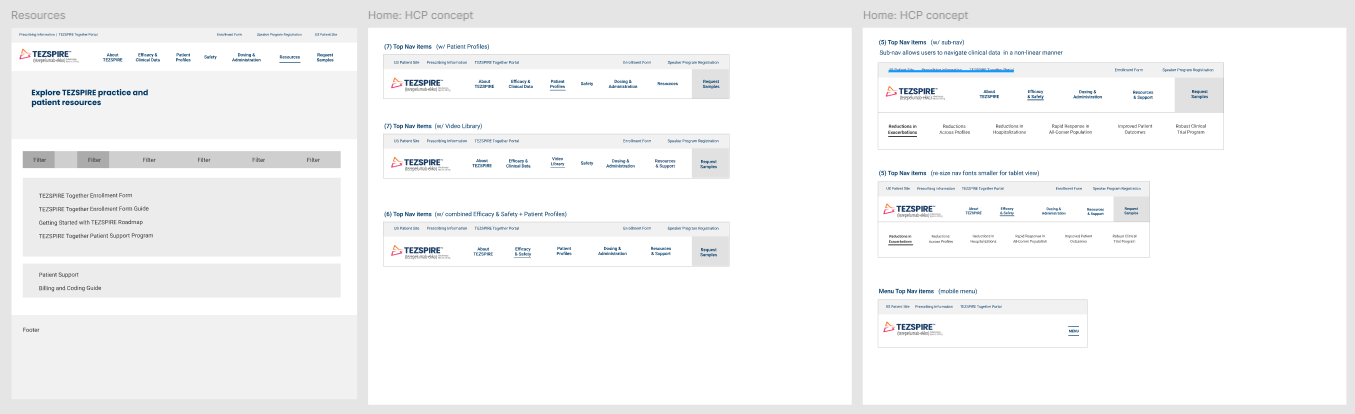Click Footer label in Resources frame
Screen dimensions: 1355x414
point(32,329)
